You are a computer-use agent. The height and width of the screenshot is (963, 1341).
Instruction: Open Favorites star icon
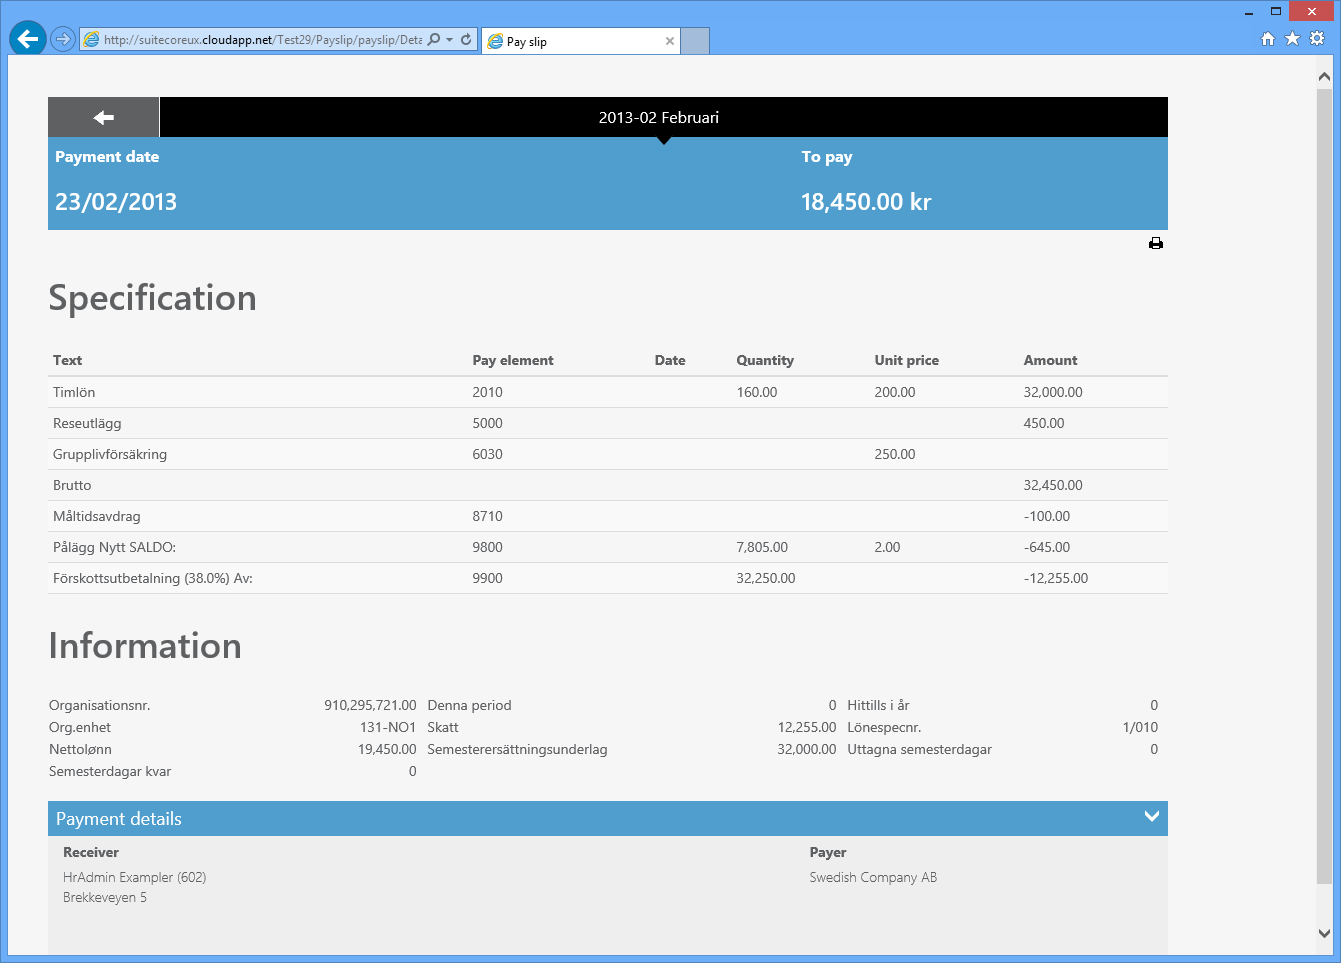[1292, 39]
